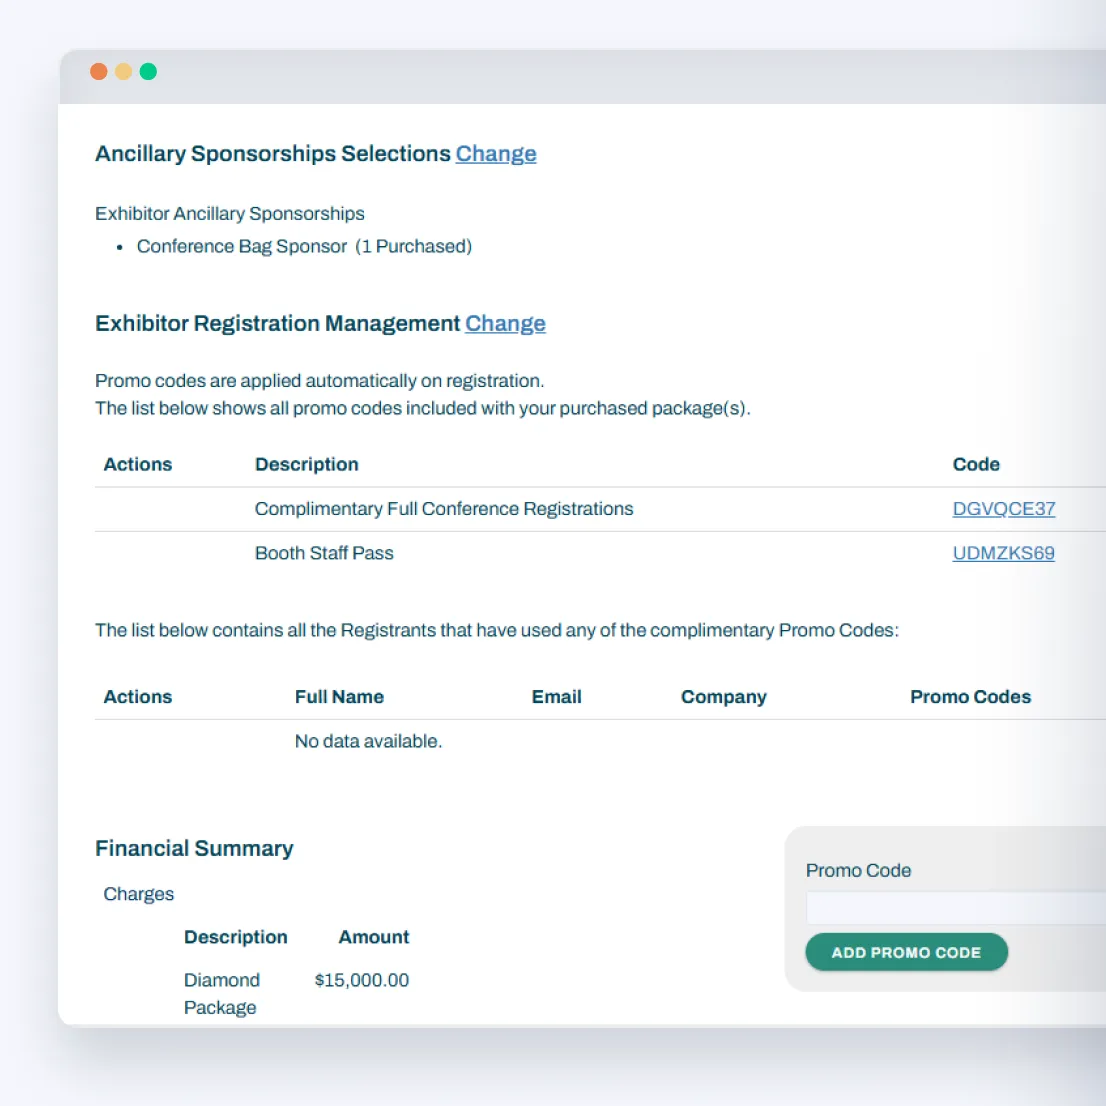Click Change next to Ancillary Sponsorships Selections
The width and height of the screenshot is (1106, 1106).
(496, 154)
